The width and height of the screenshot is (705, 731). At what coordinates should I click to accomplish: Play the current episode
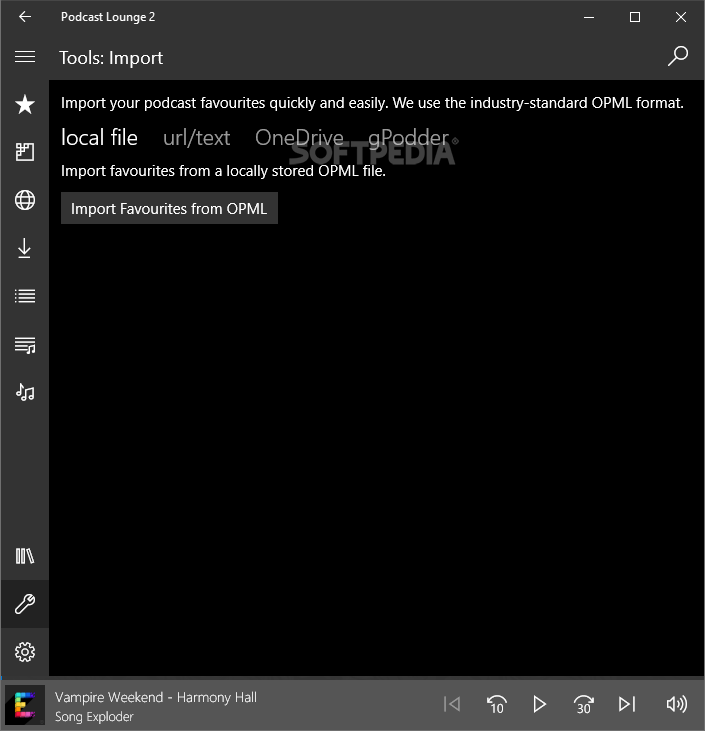pos(539,704)
